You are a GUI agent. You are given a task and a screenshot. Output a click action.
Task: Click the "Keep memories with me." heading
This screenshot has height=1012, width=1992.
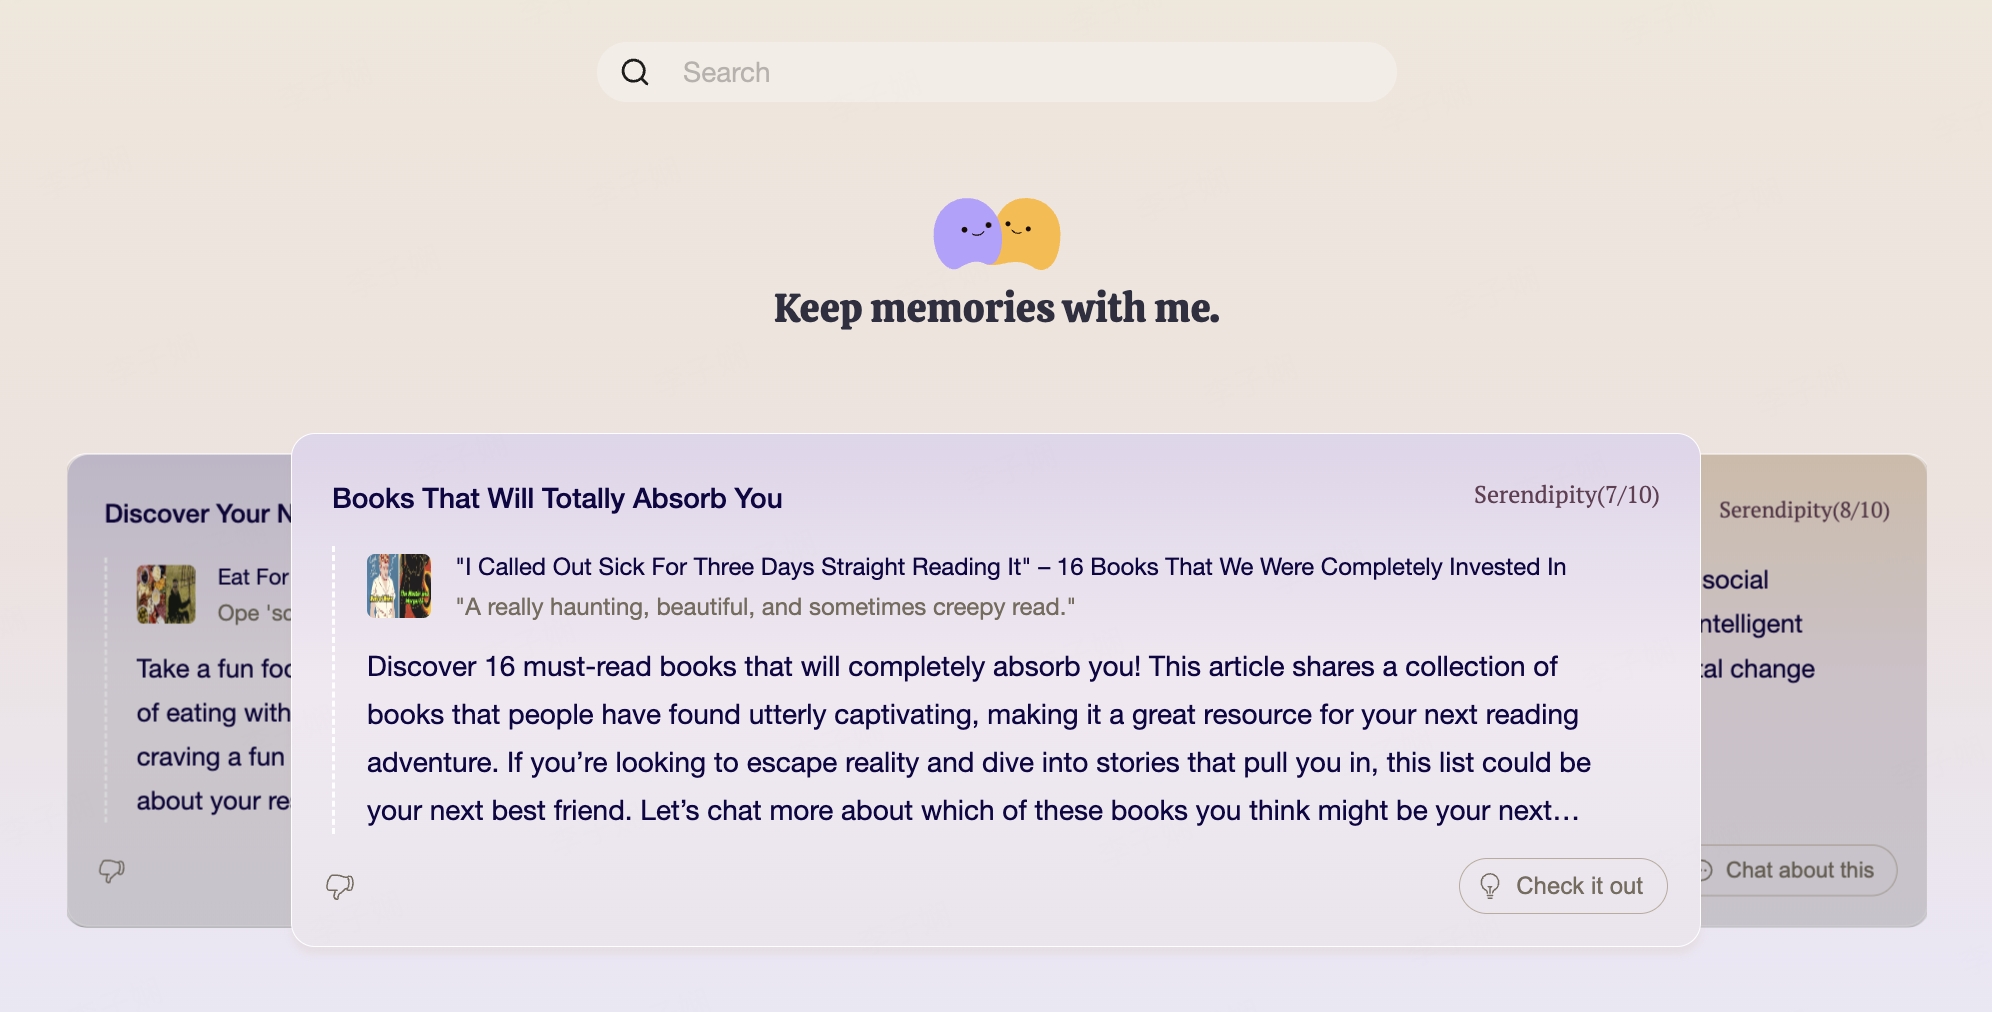996,308
